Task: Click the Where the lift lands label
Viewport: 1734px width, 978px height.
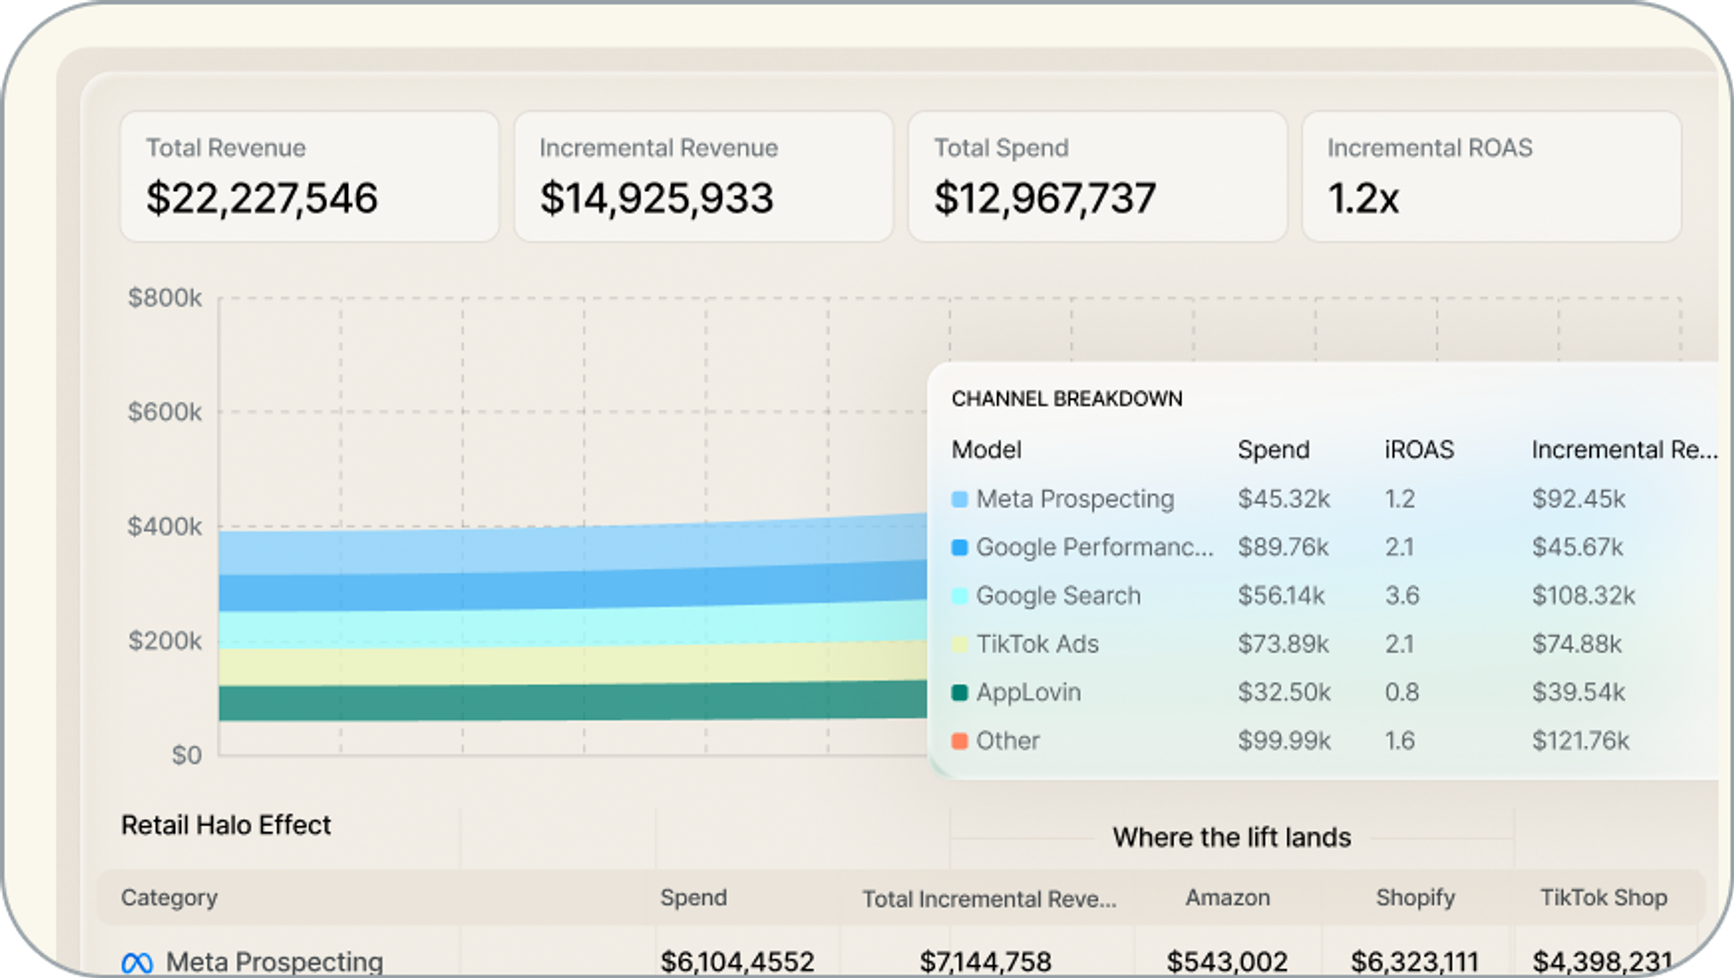Action: point(1232,837)
